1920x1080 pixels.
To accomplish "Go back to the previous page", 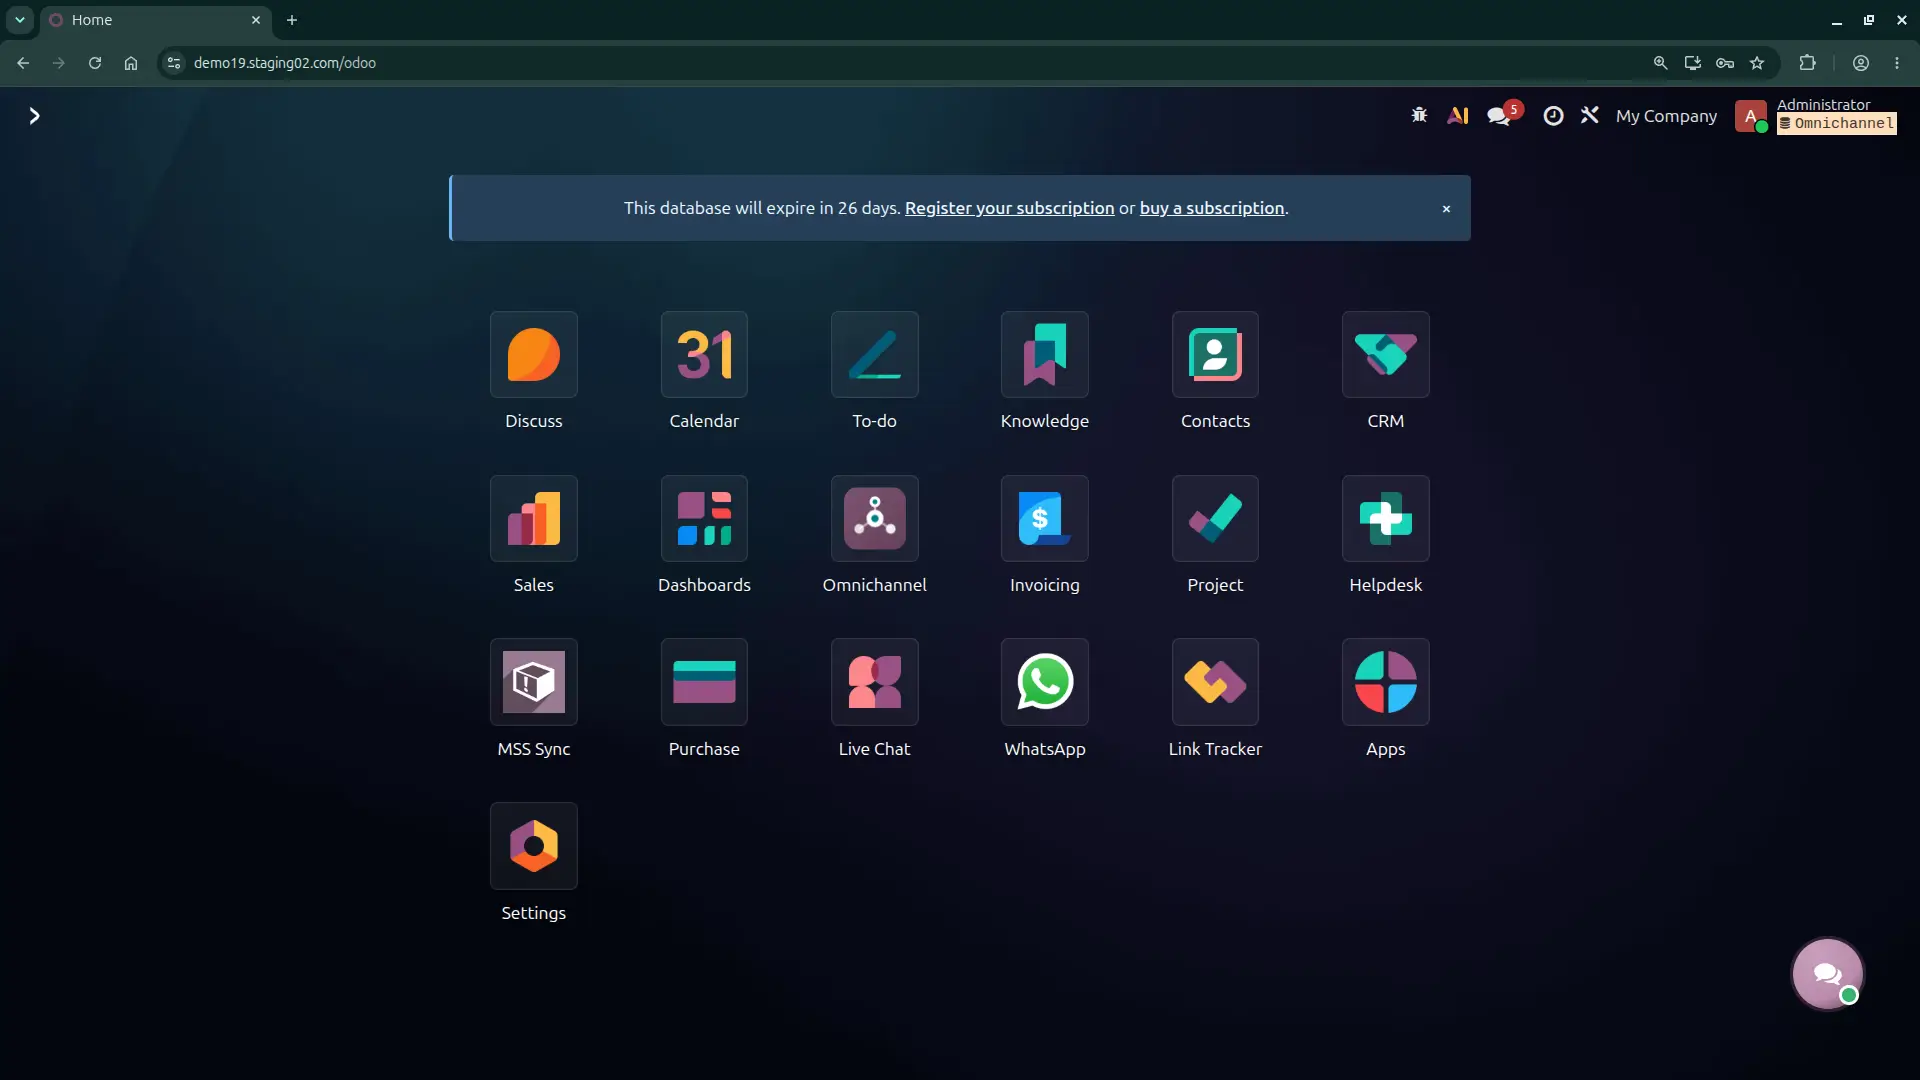I will [x=23, y=63].
